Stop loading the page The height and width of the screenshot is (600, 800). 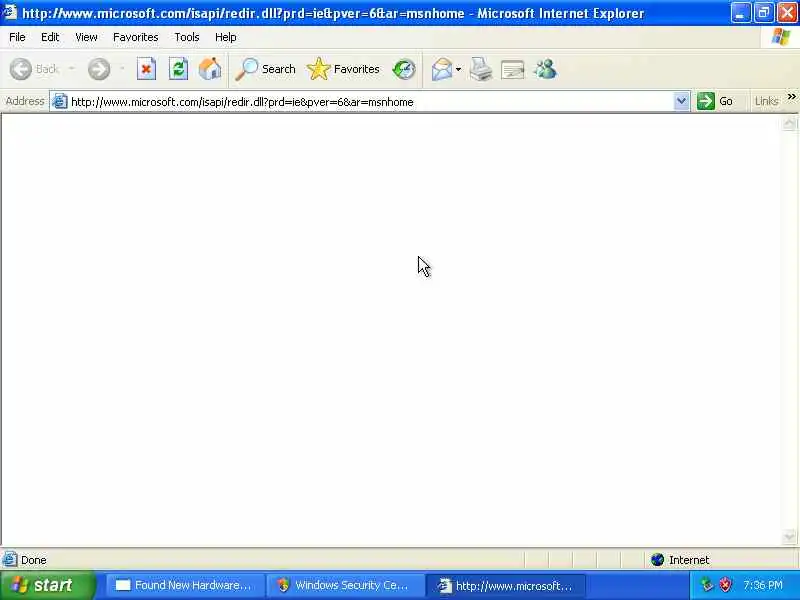coord(146,69)
